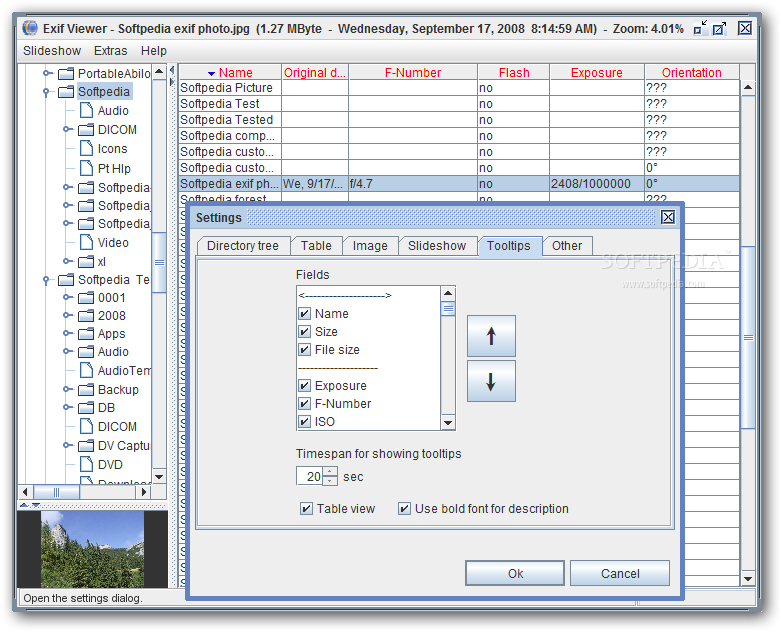This screenshot has width=782, height=632.
Task: Uncheck the Size field checkbox
Action: click(304, 332)
